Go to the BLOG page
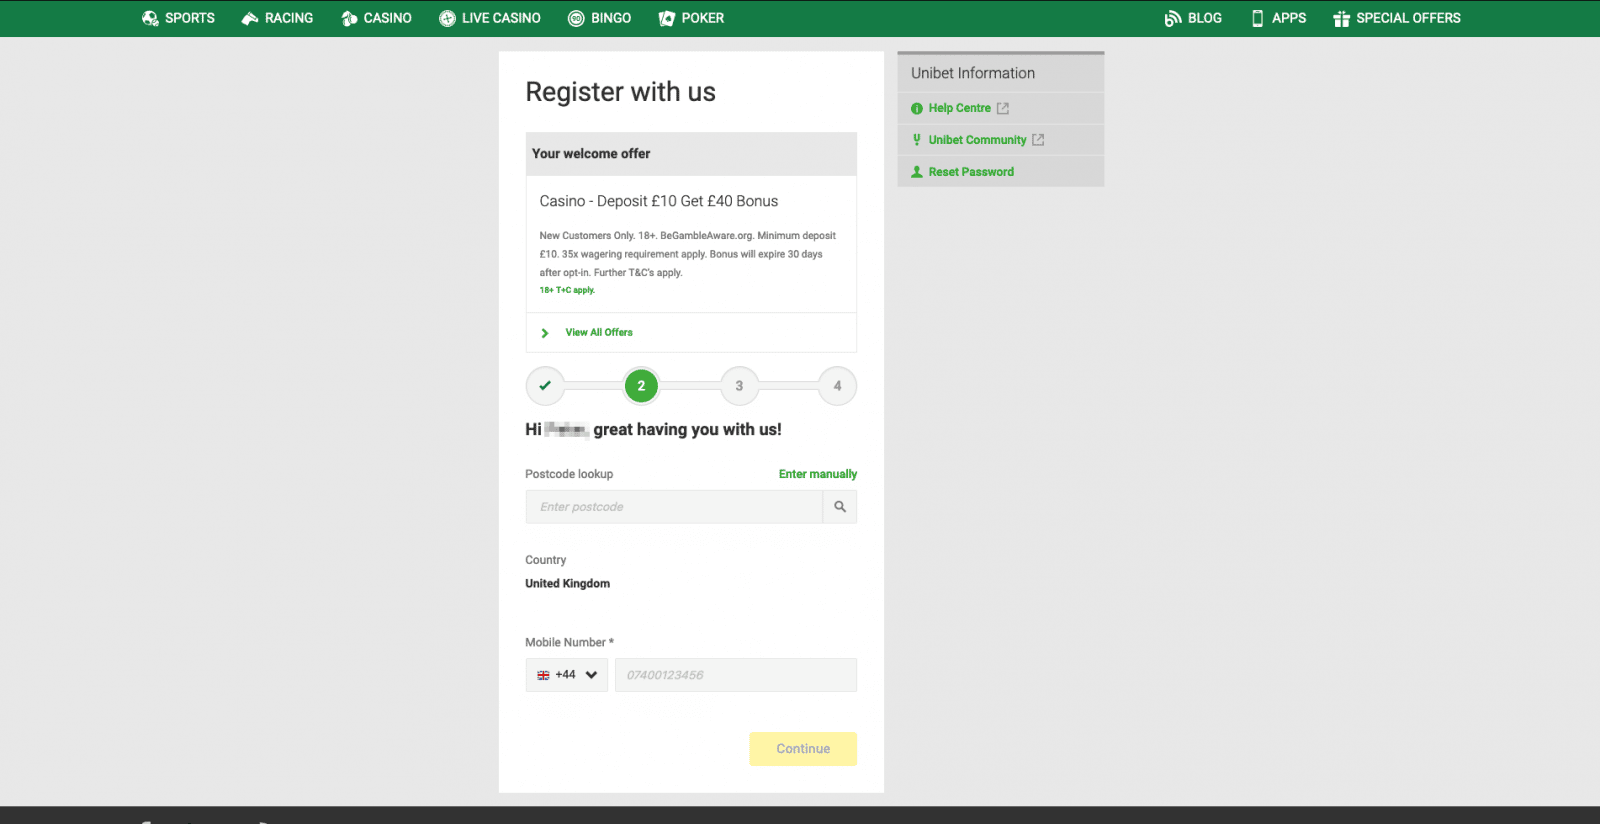Viewport: 1600px width, 824px height. 1193,18
